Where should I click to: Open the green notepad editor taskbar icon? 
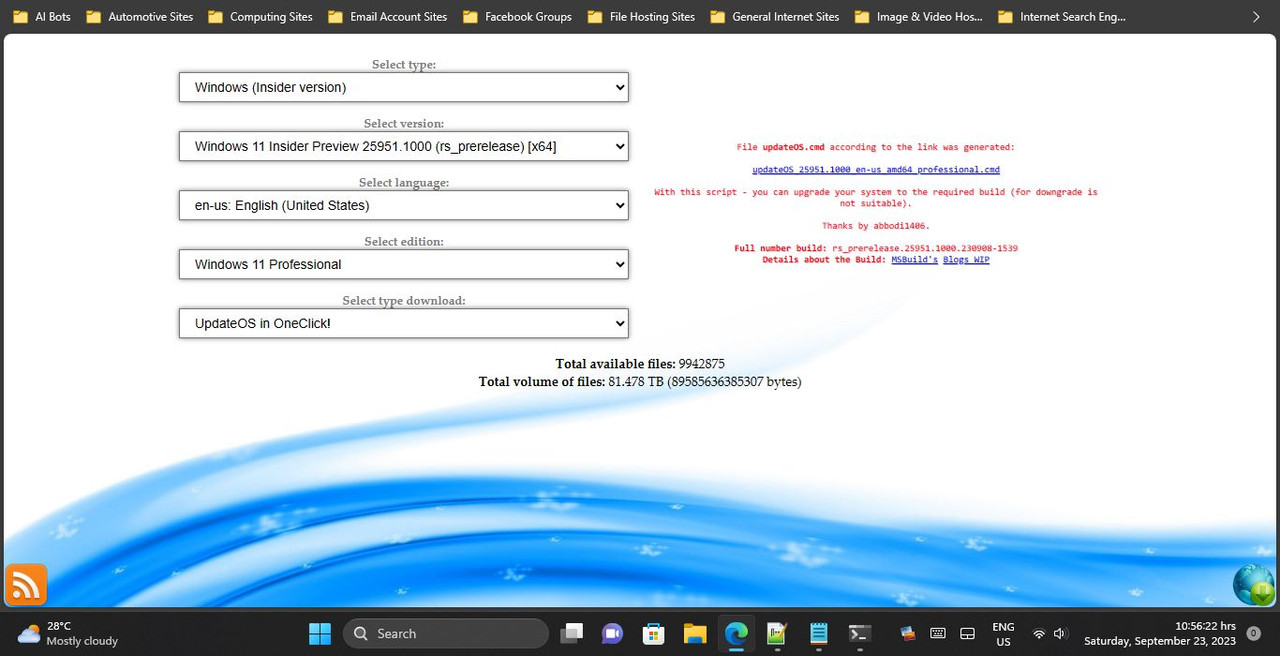(x=777, y=633)
